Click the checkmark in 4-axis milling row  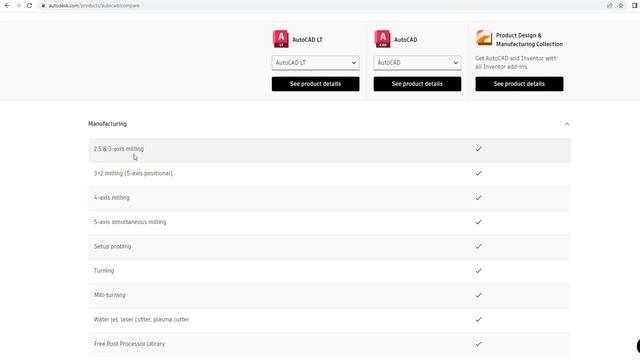click(x=478, y=198)
